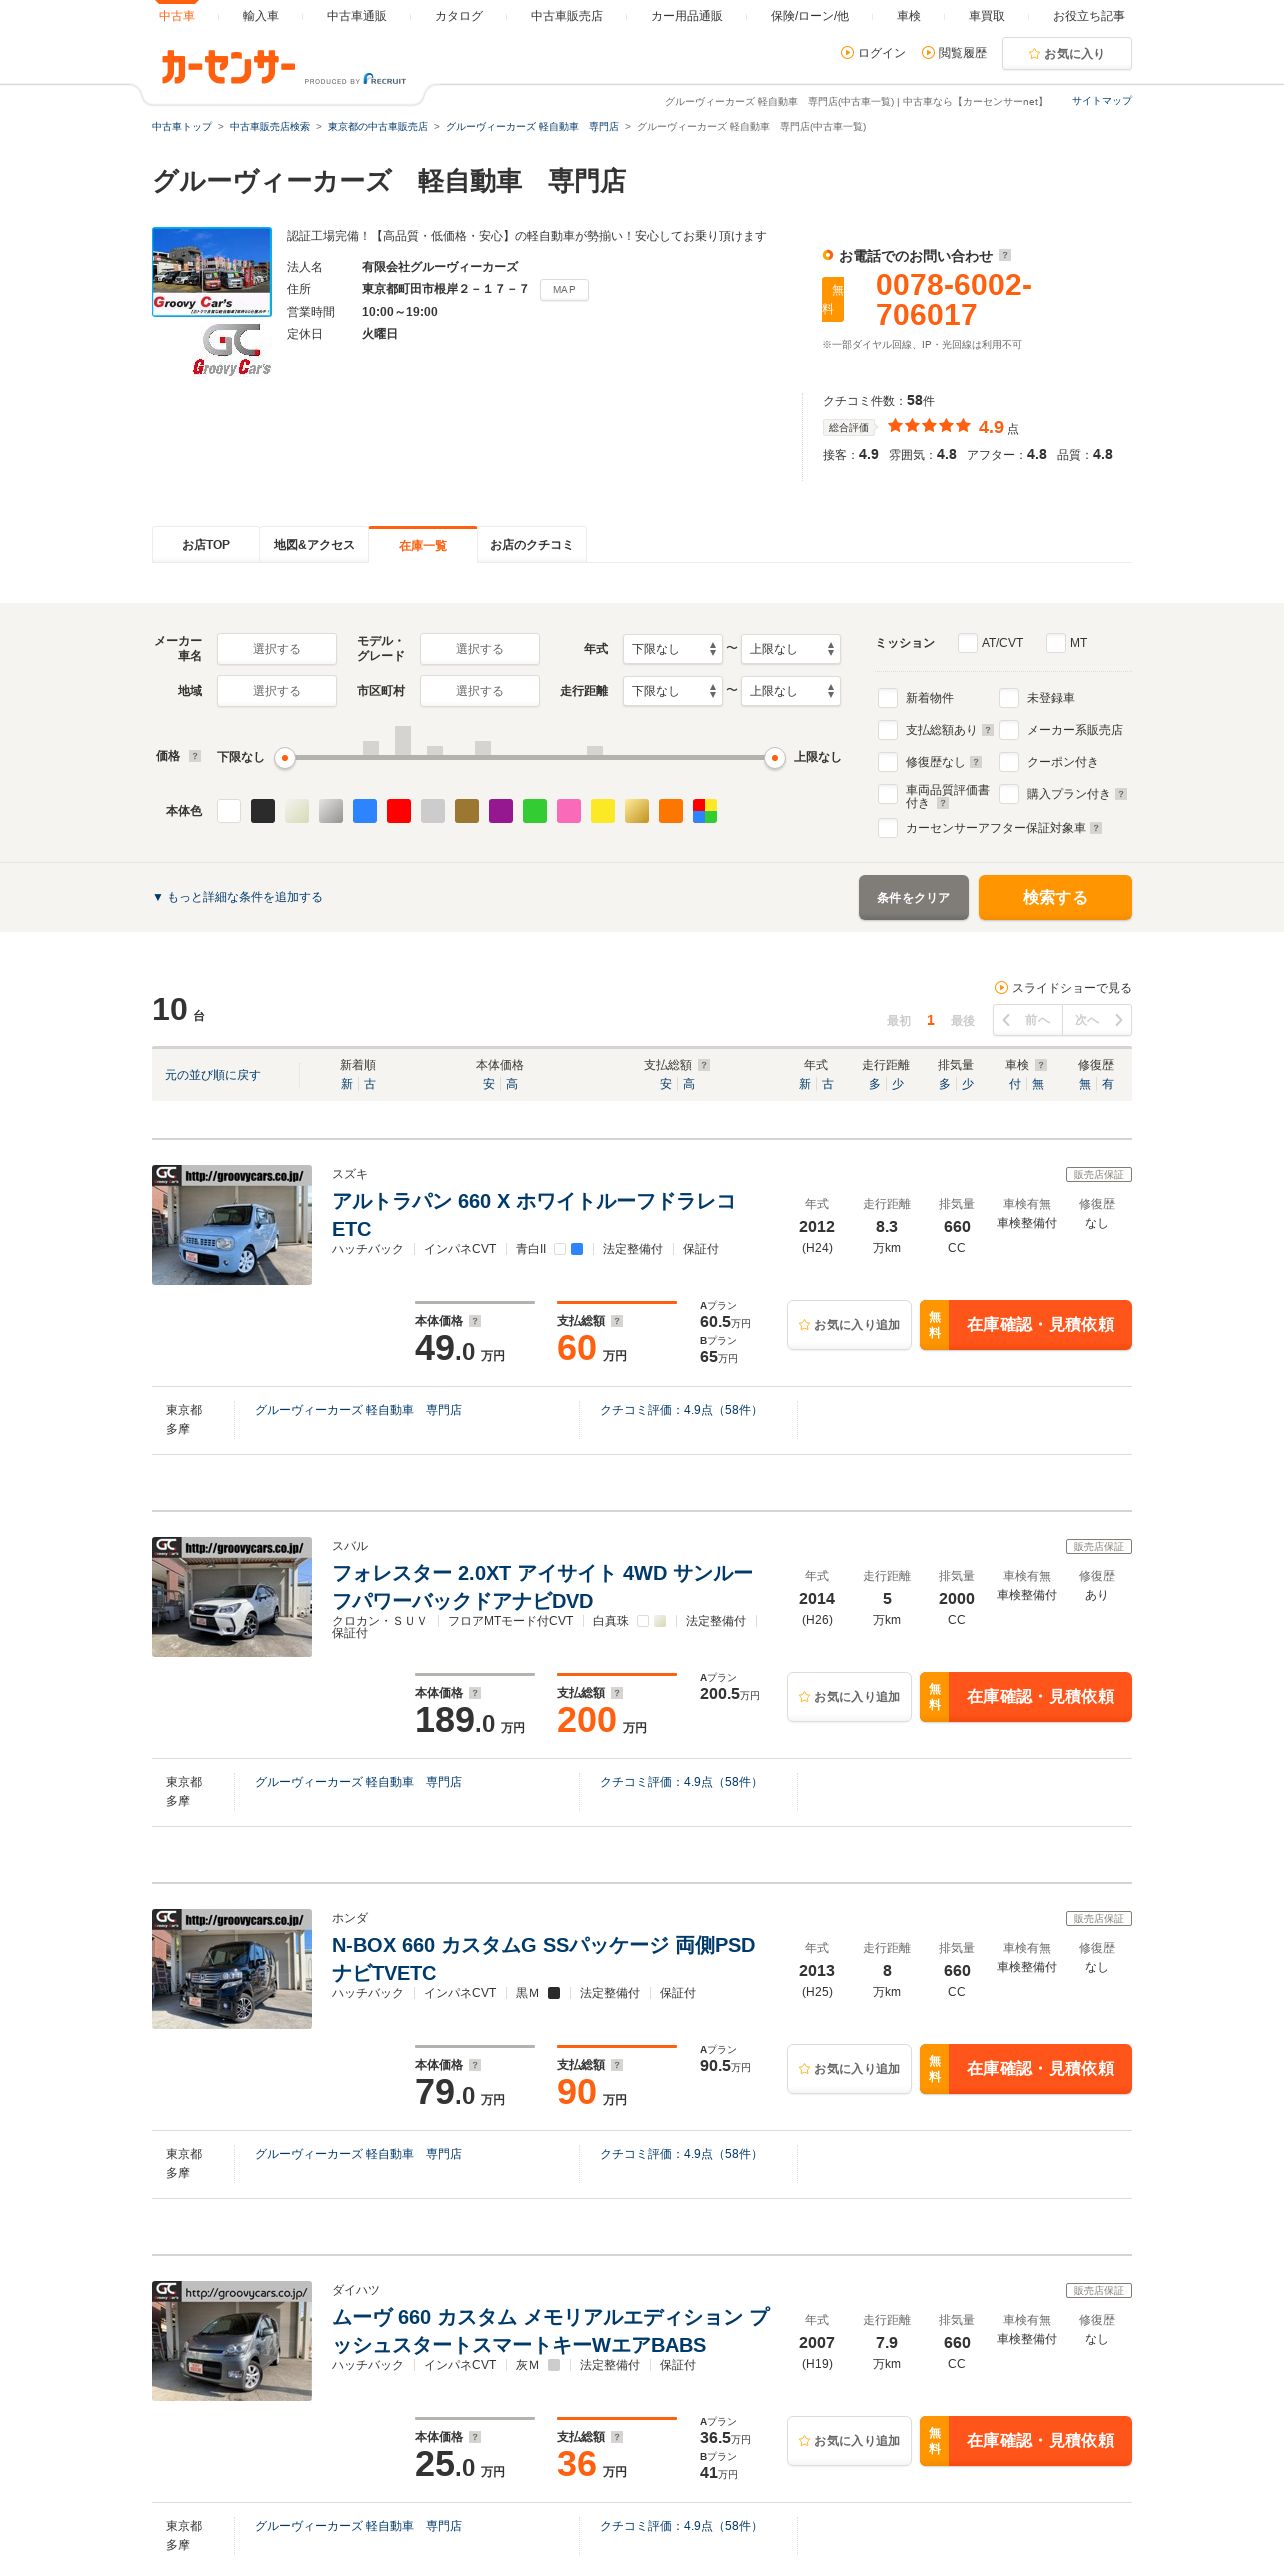This screenshot has width=1284, height=2568.
Task: Add アルトラパン to favorites with star
Action: tap(849, 1325)
